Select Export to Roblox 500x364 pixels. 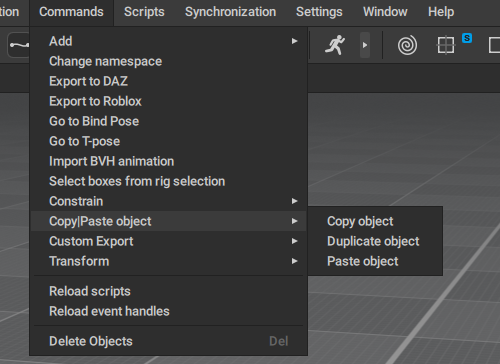(168, 101)
